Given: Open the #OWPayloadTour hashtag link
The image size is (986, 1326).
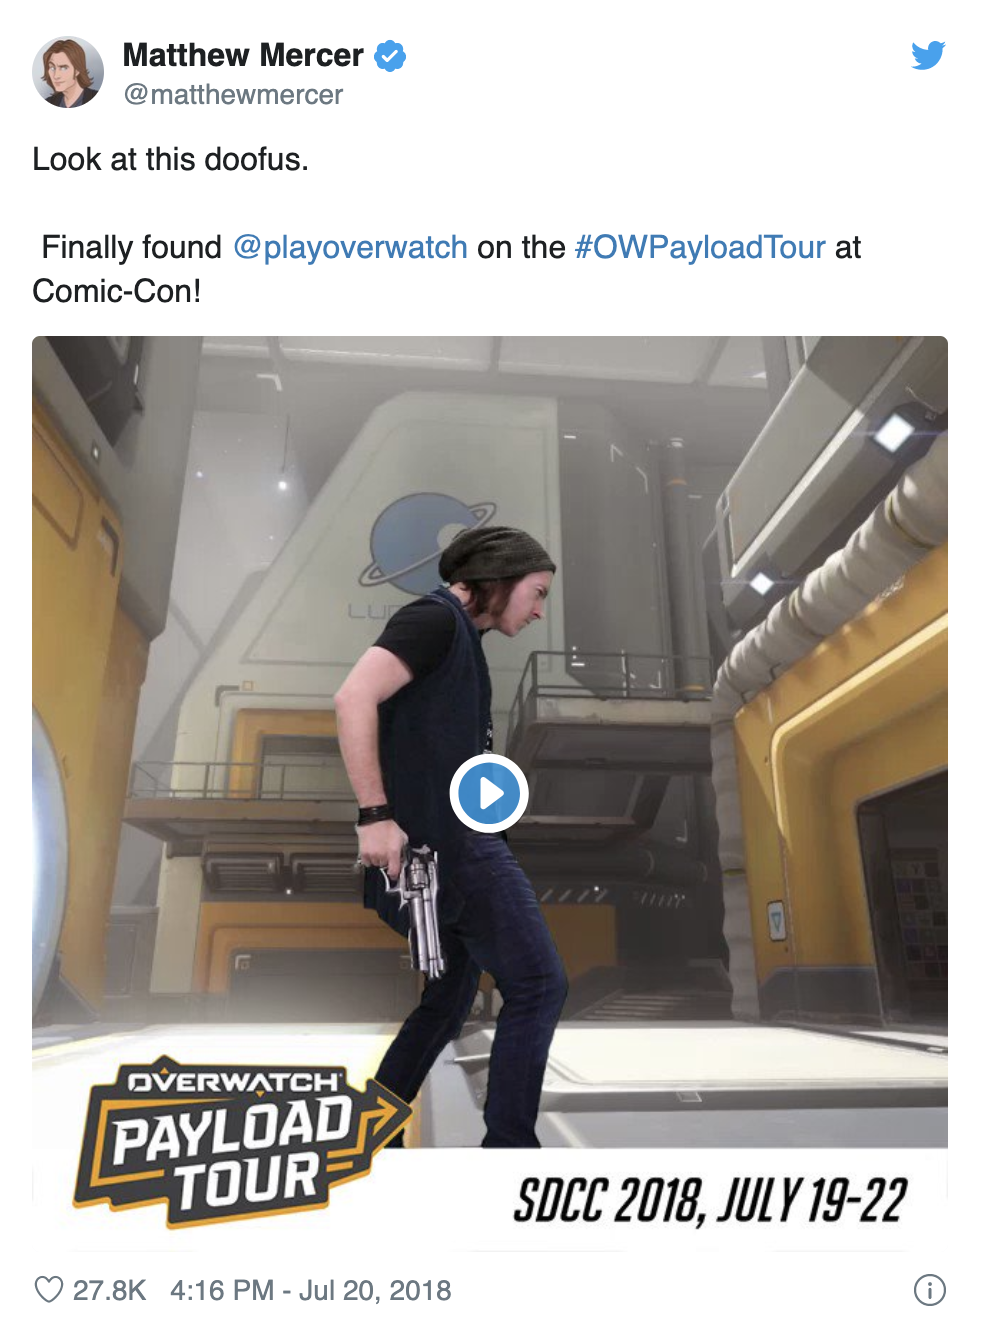Looking at the screenshot, I should [700, 247].
